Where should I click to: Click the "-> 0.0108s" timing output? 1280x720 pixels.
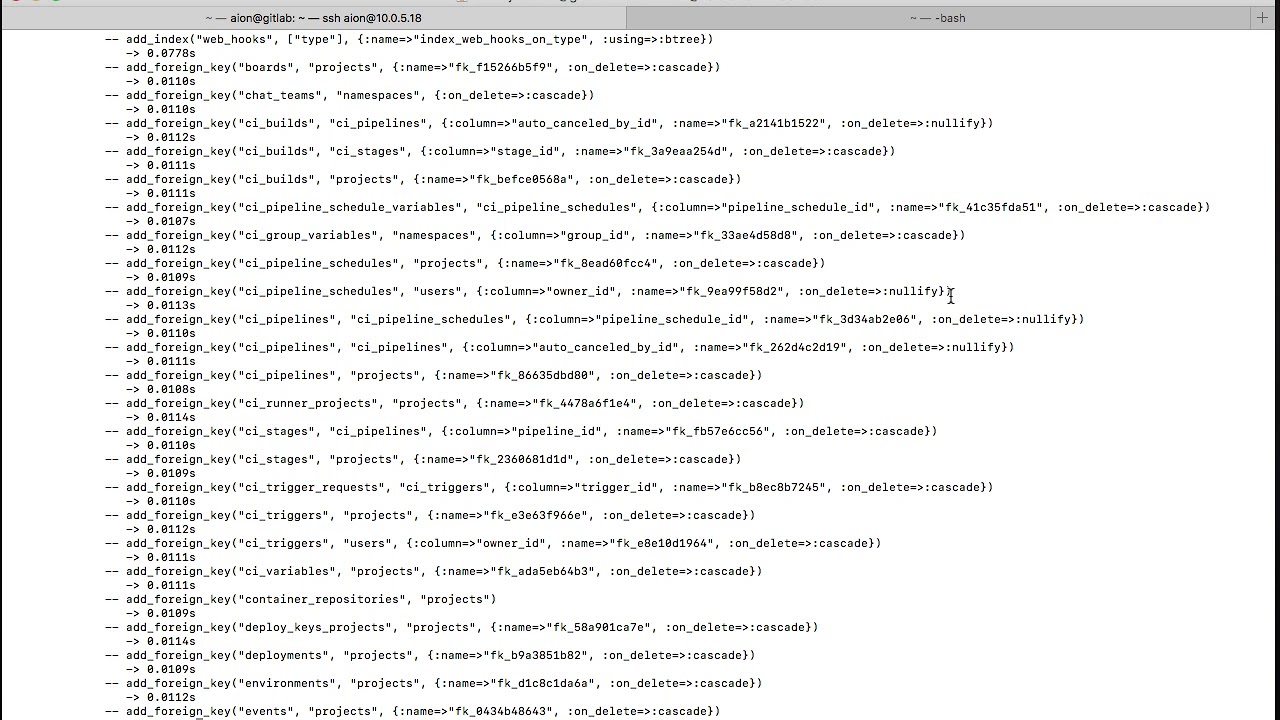[161, 389]
